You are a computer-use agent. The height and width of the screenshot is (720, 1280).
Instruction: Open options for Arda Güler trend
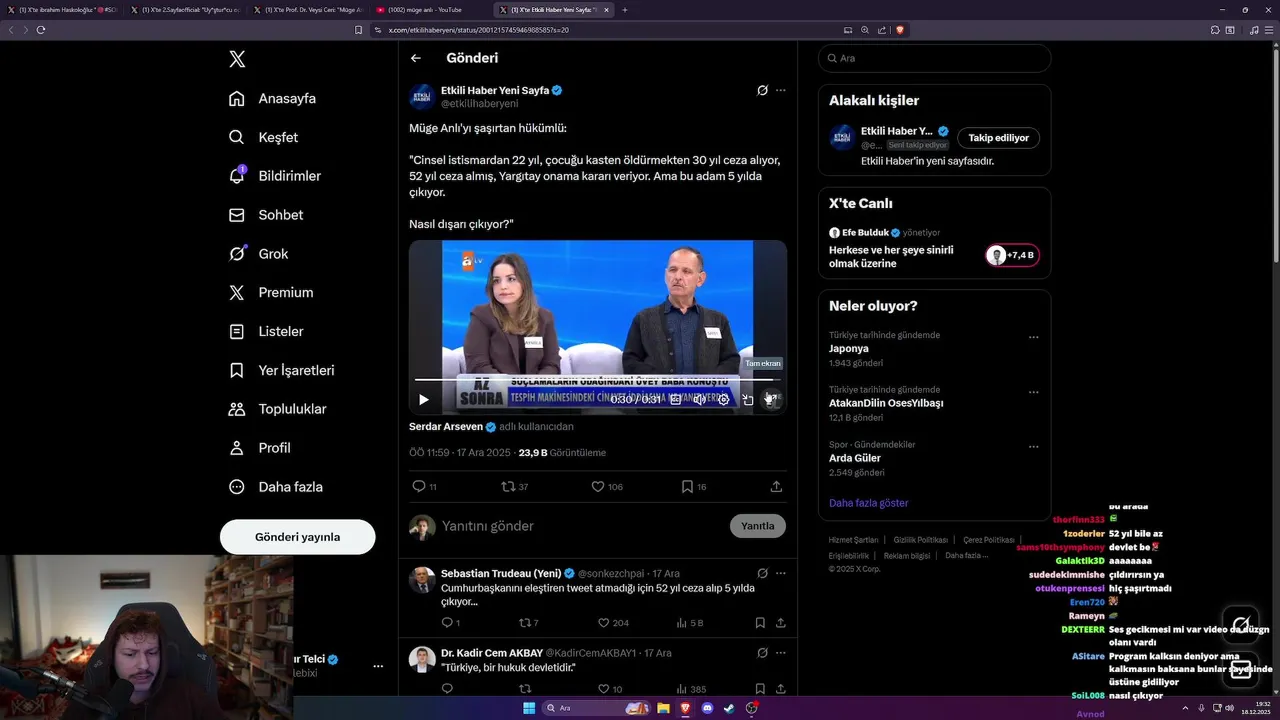click(x=1033, y=447)
